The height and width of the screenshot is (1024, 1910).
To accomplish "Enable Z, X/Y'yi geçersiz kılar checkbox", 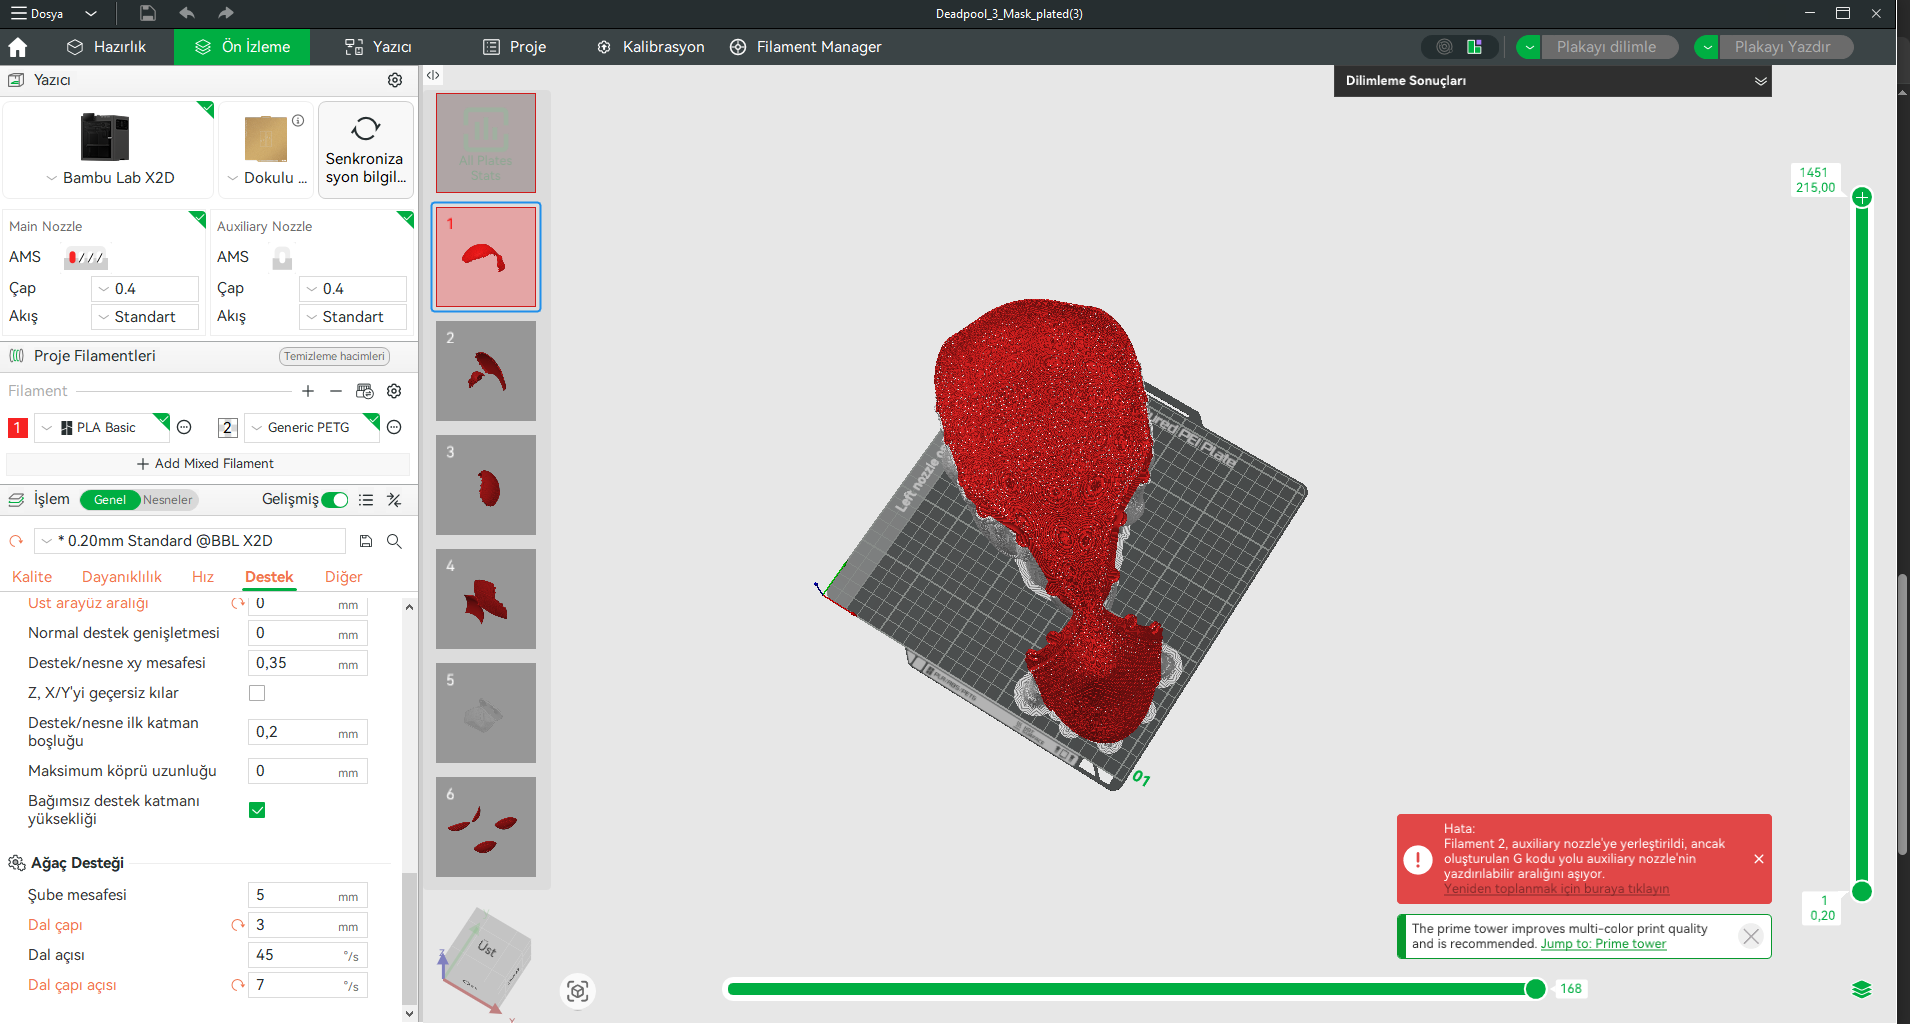I will point(257,693).
